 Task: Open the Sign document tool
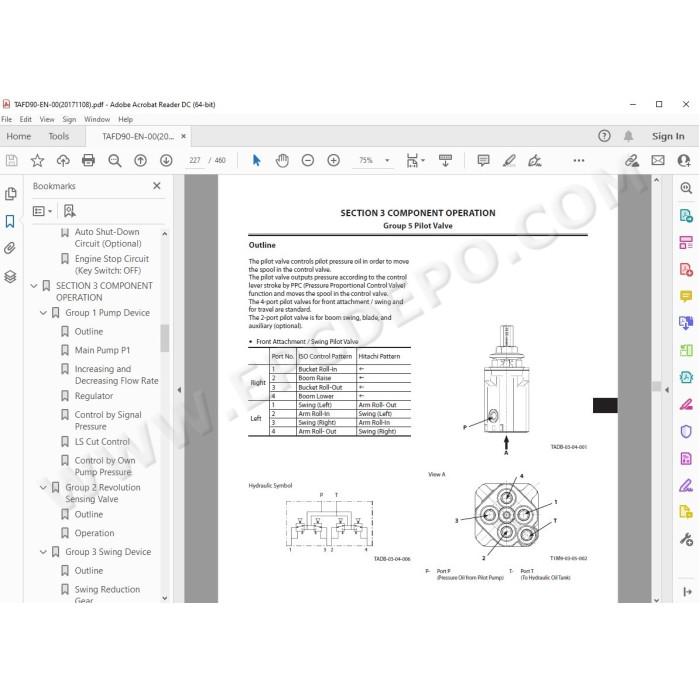[x=534, y=160]
